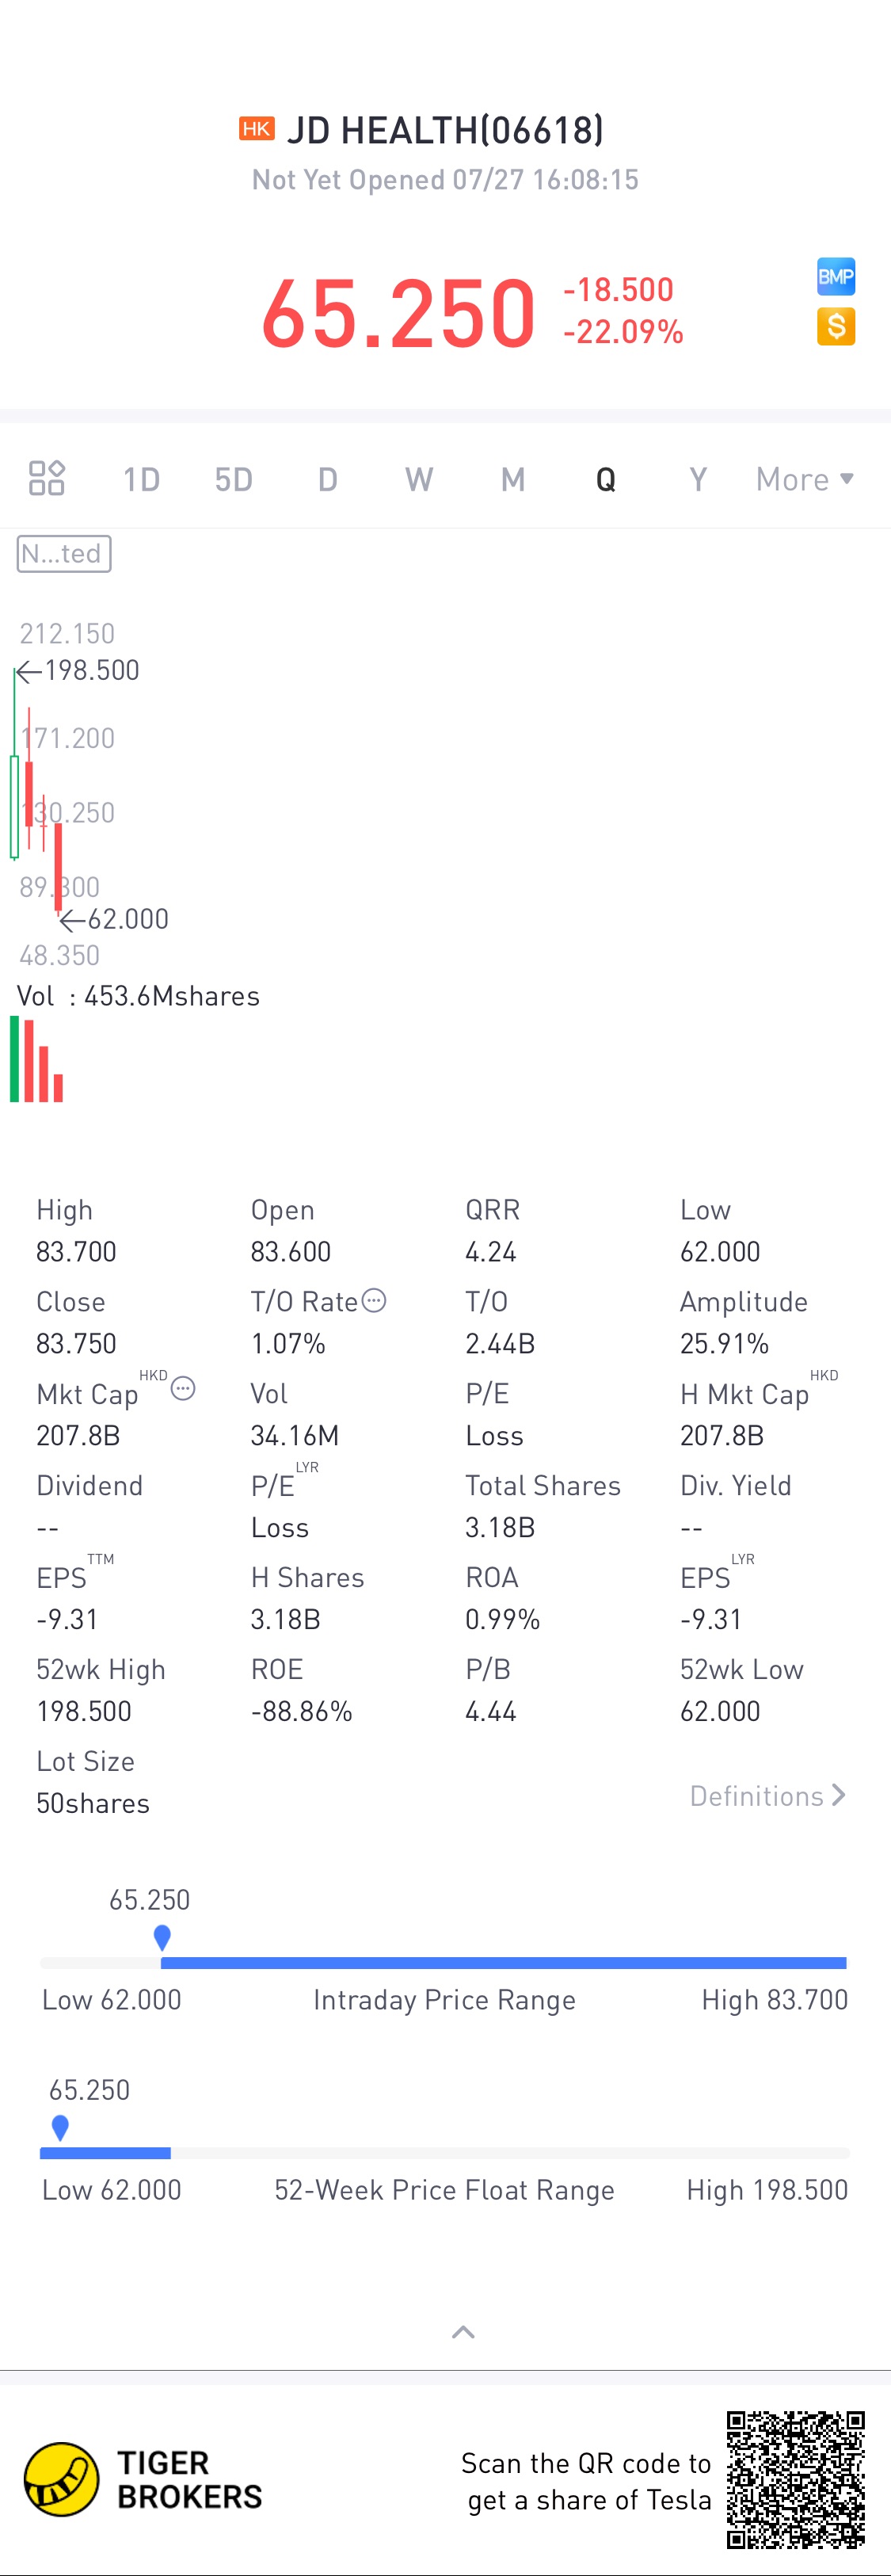Collapse details with the up chevron
Image resolution: width=891 pixels, height=2576 pixels.
[x=463, y=2332]
